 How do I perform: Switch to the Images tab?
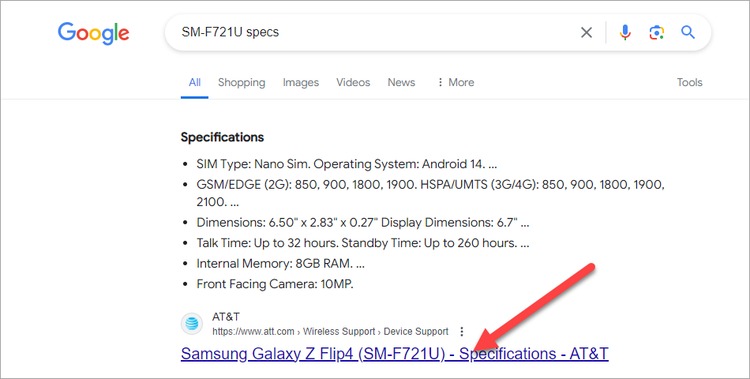(x=301, y=82)
